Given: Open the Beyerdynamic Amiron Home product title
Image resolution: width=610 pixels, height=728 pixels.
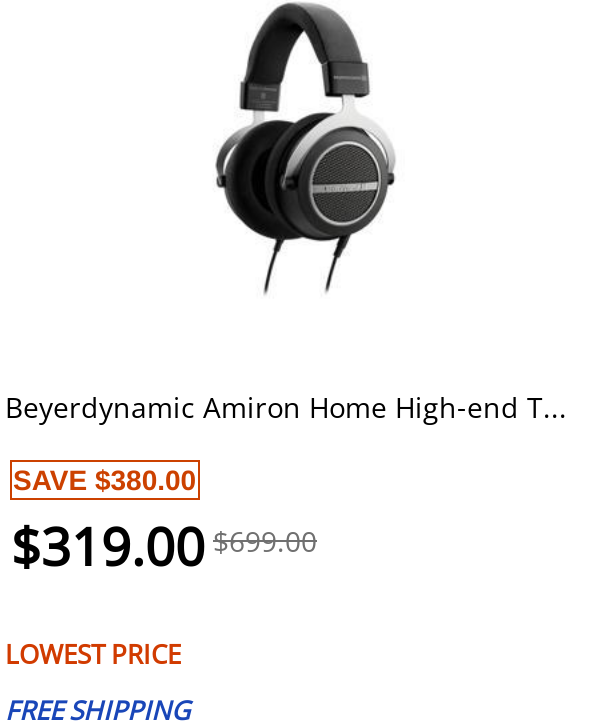Looking at the screenshot, I should pos(286,409).
